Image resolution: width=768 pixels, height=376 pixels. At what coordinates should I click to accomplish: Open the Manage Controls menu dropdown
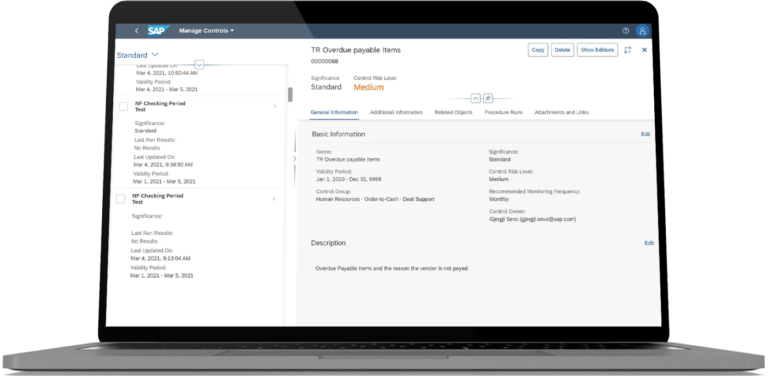(x=206, y=30)
